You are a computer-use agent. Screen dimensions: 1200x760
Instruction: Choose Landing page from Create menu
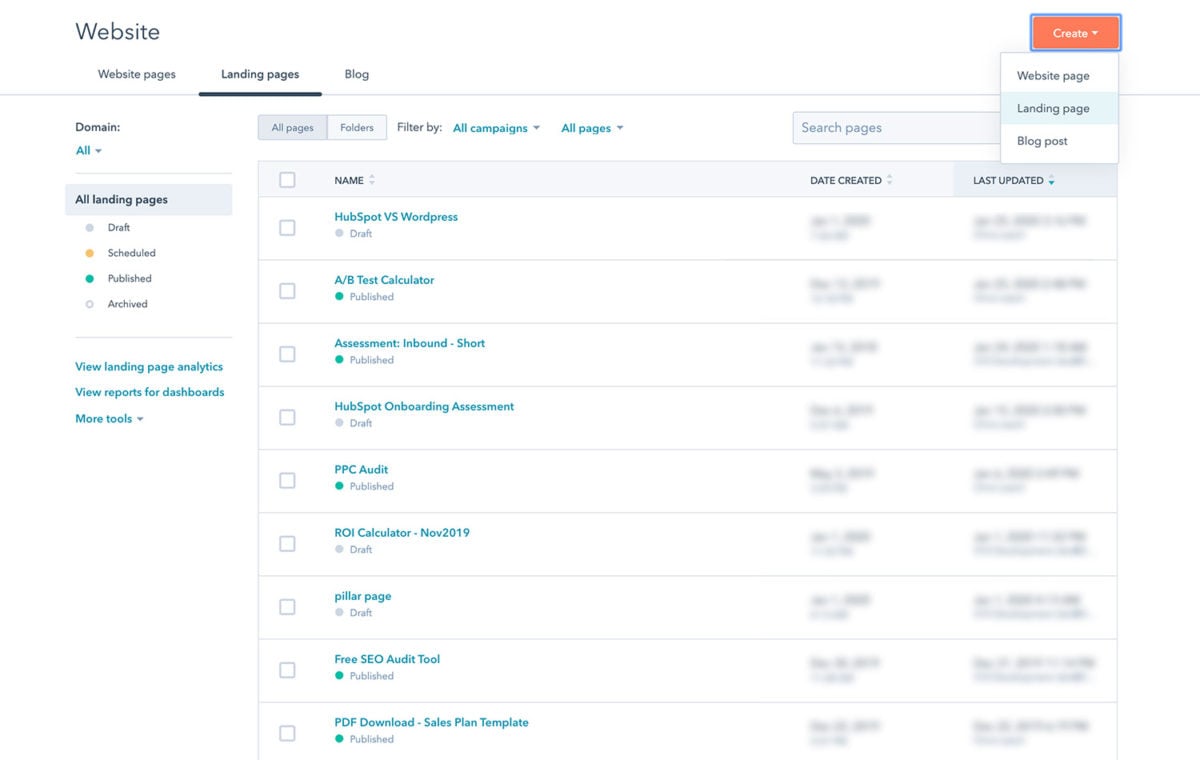point(1059,108)
